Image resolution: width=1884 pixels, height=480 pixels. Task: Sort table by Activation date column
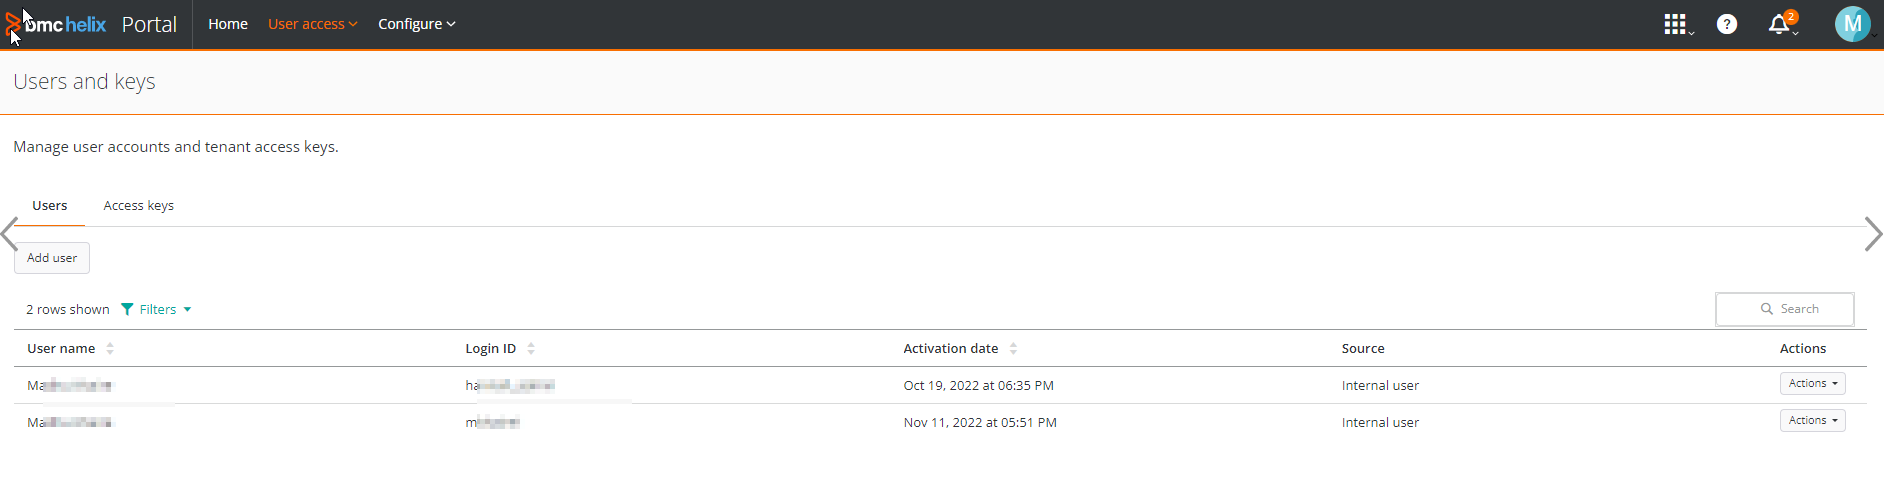tap(1013, 349)
